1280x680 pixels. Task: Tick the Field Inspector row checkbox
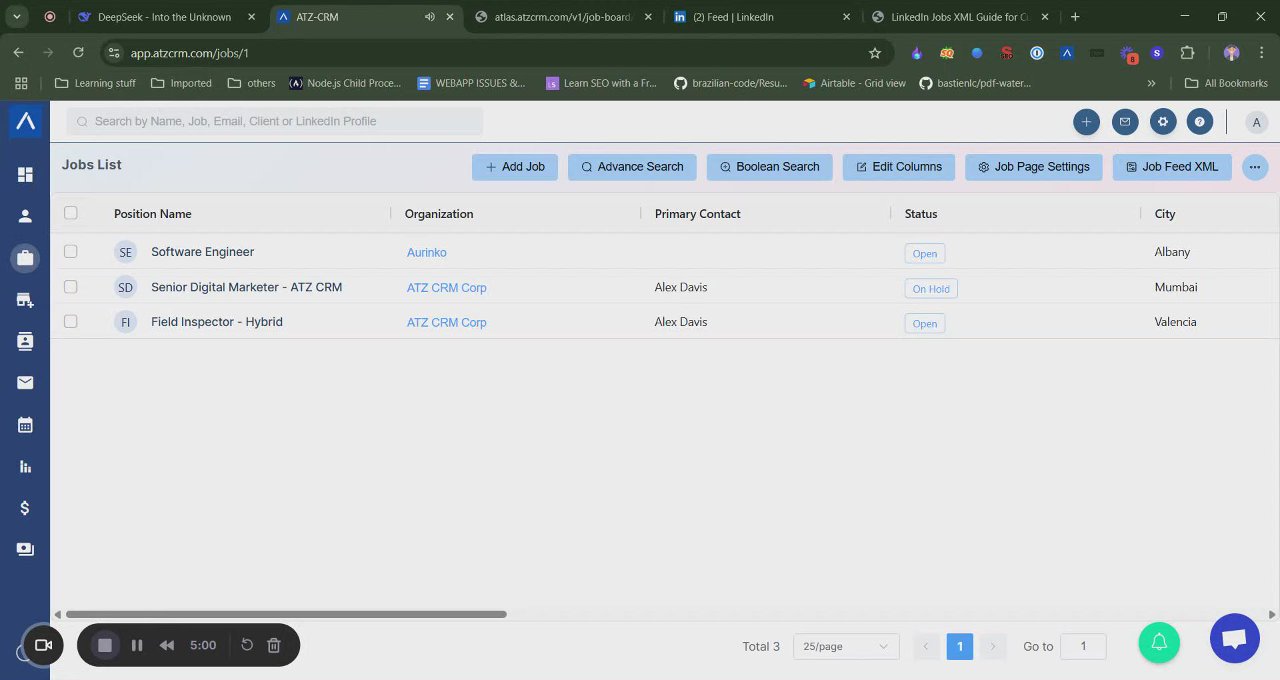70,321
